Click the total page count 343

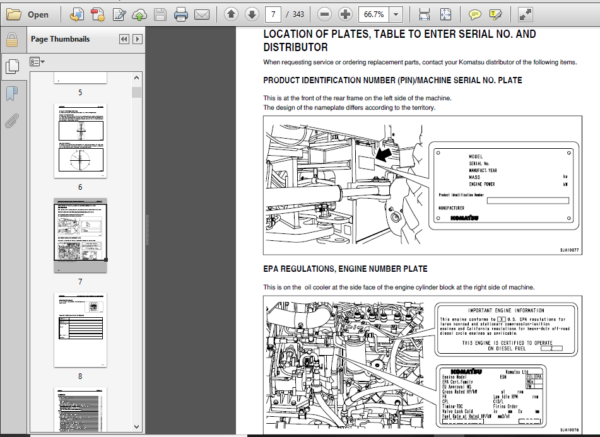pyautogui.click(x=298, y=15)
